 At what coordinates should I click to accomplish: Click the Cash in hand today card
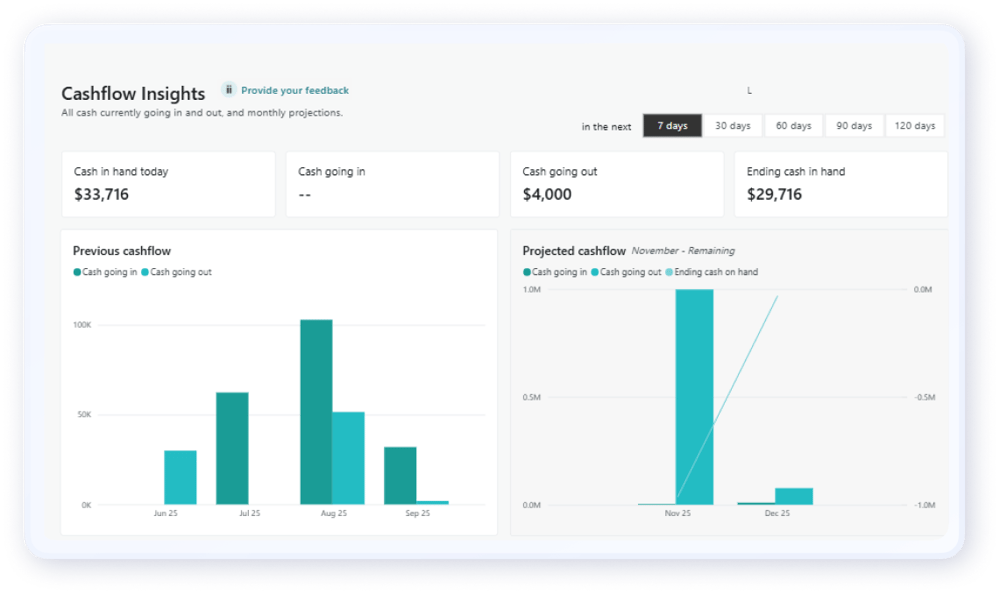(x=168, y=184)
